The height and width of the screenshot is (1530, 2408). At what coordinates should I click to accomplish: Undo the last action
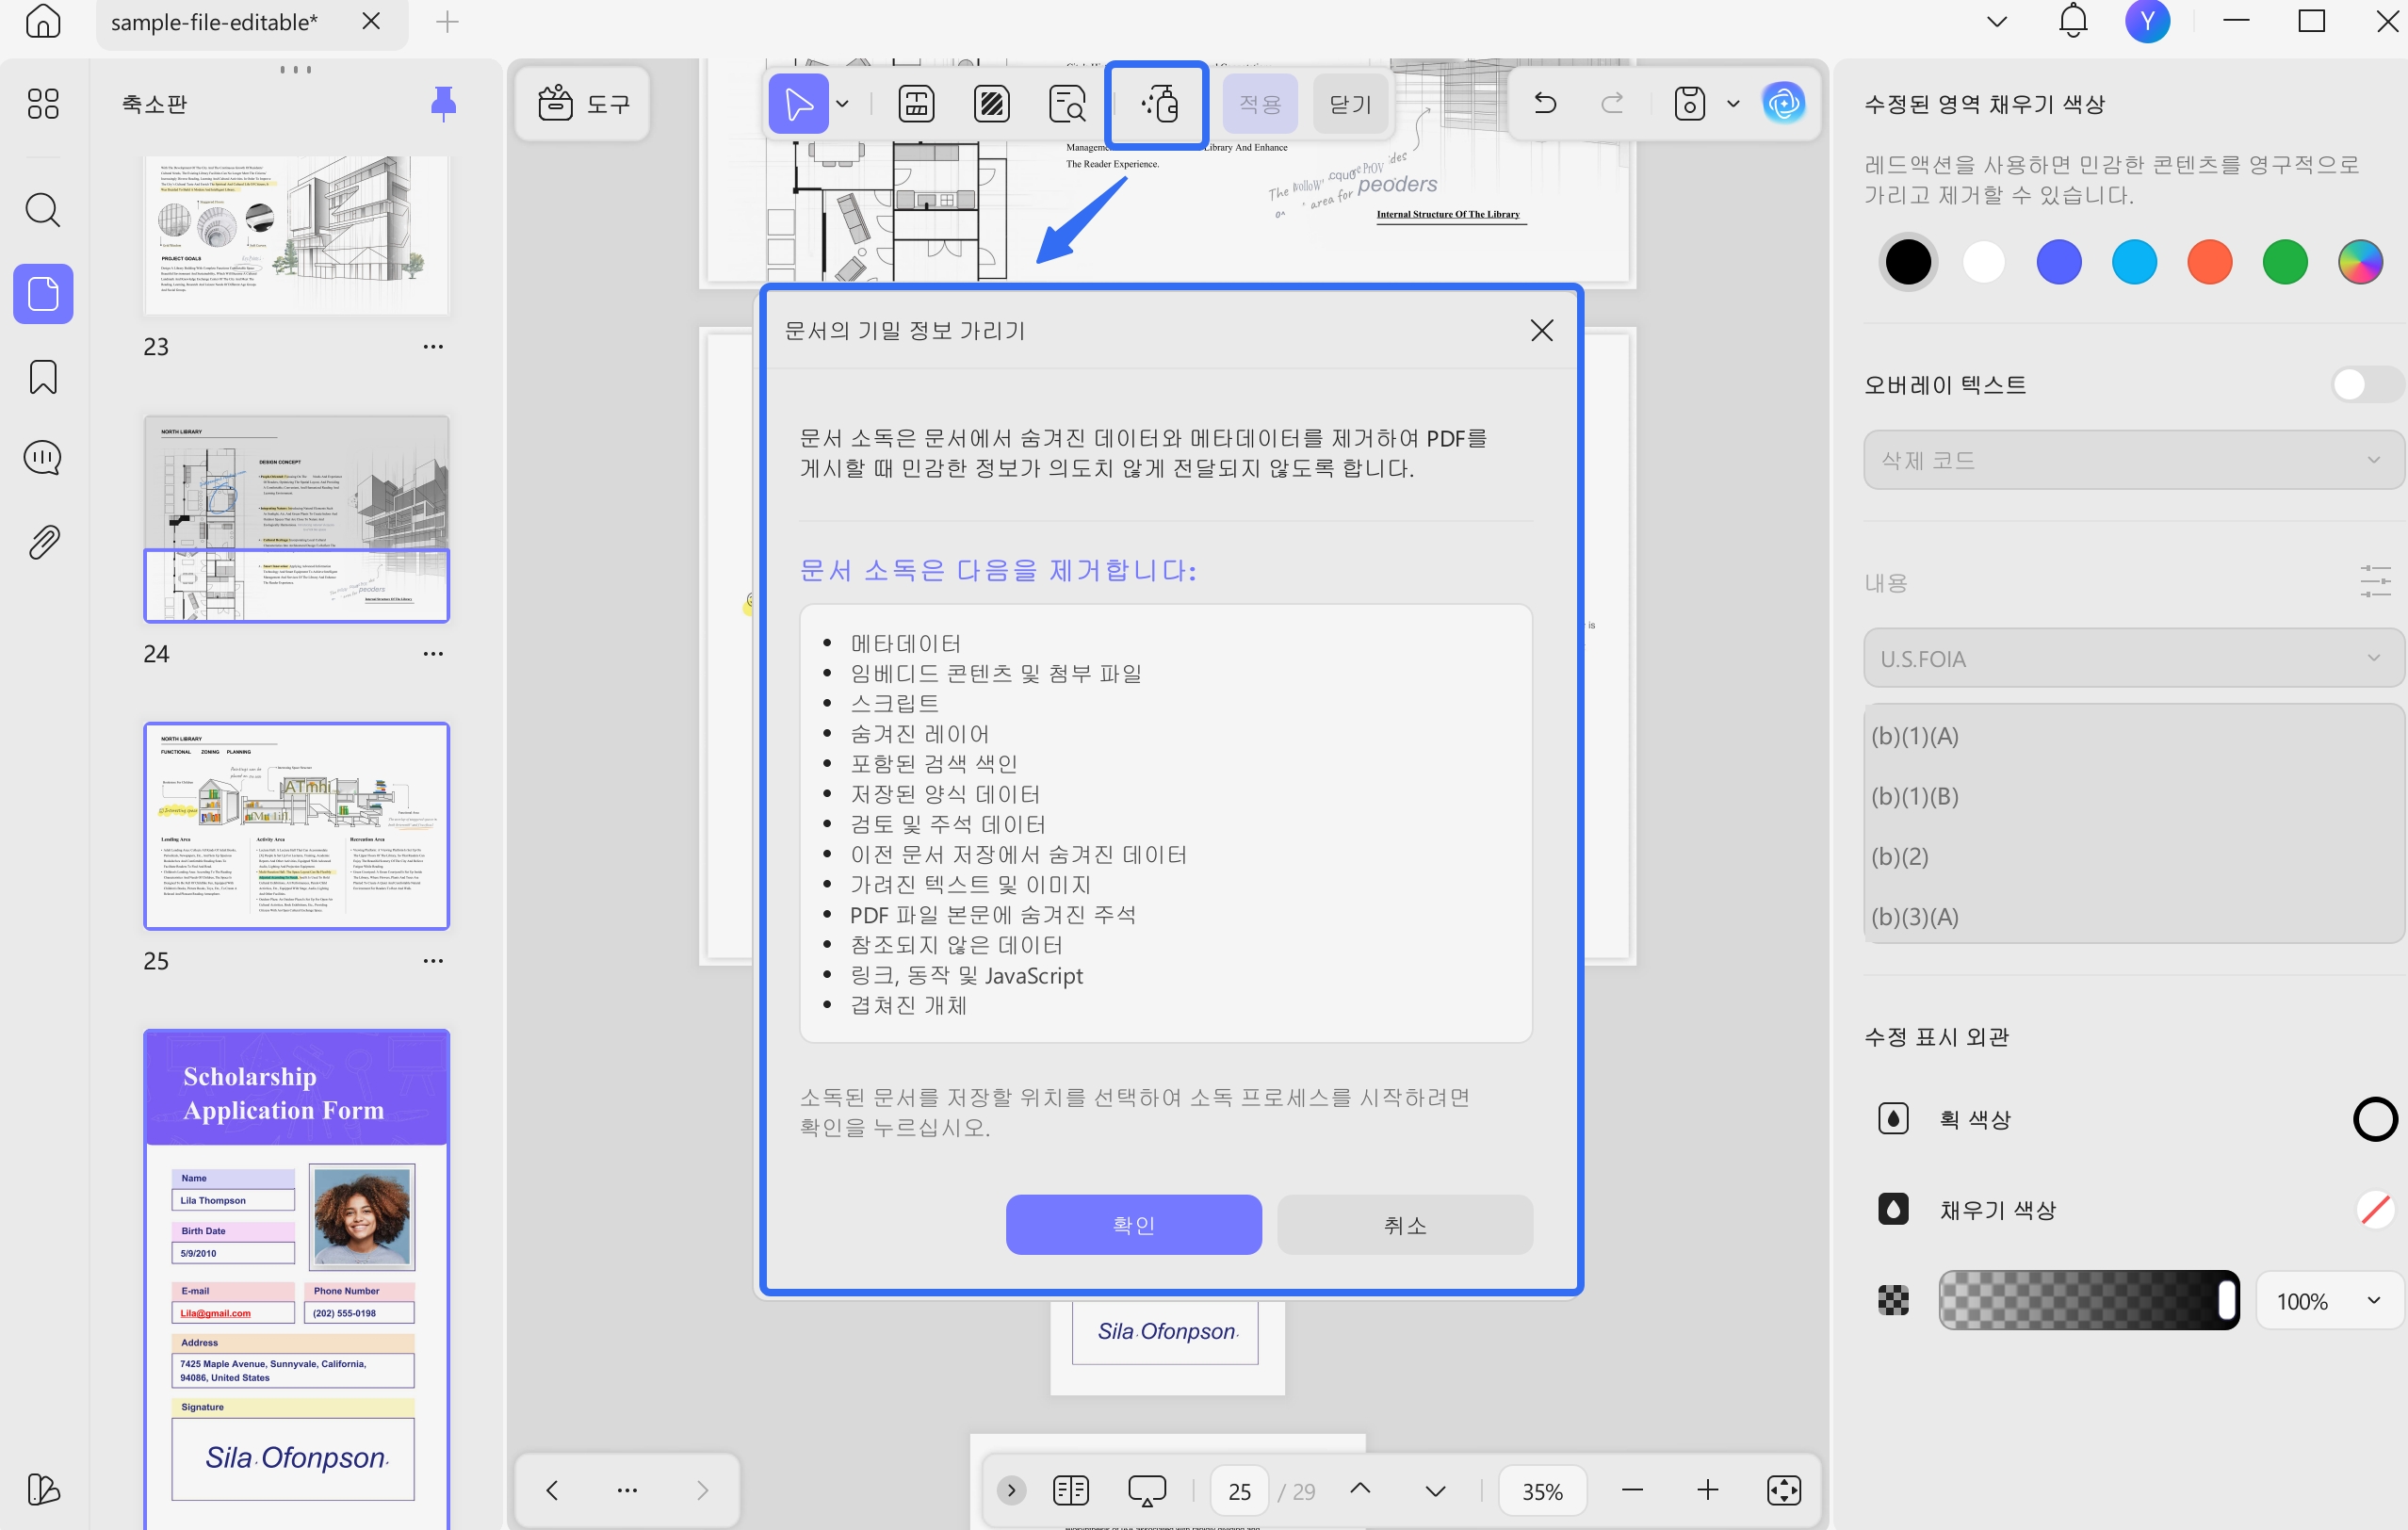(x=1545, y=103)
